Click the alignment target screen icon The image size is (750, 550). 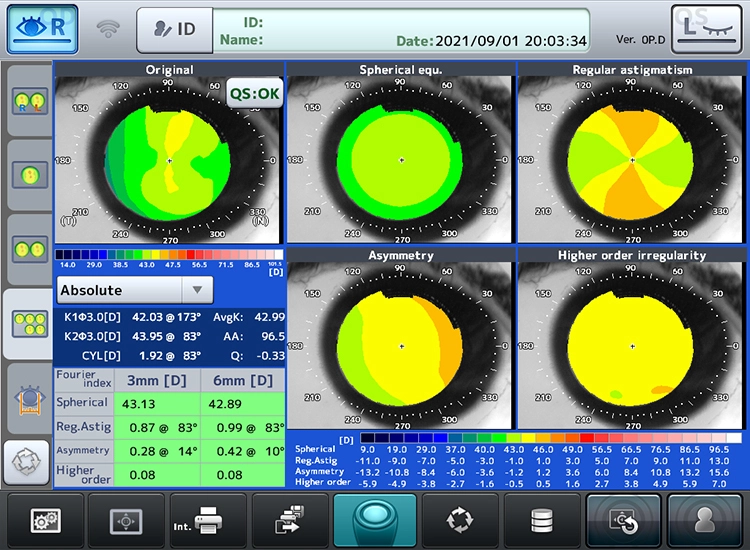(x=125, y=520)
